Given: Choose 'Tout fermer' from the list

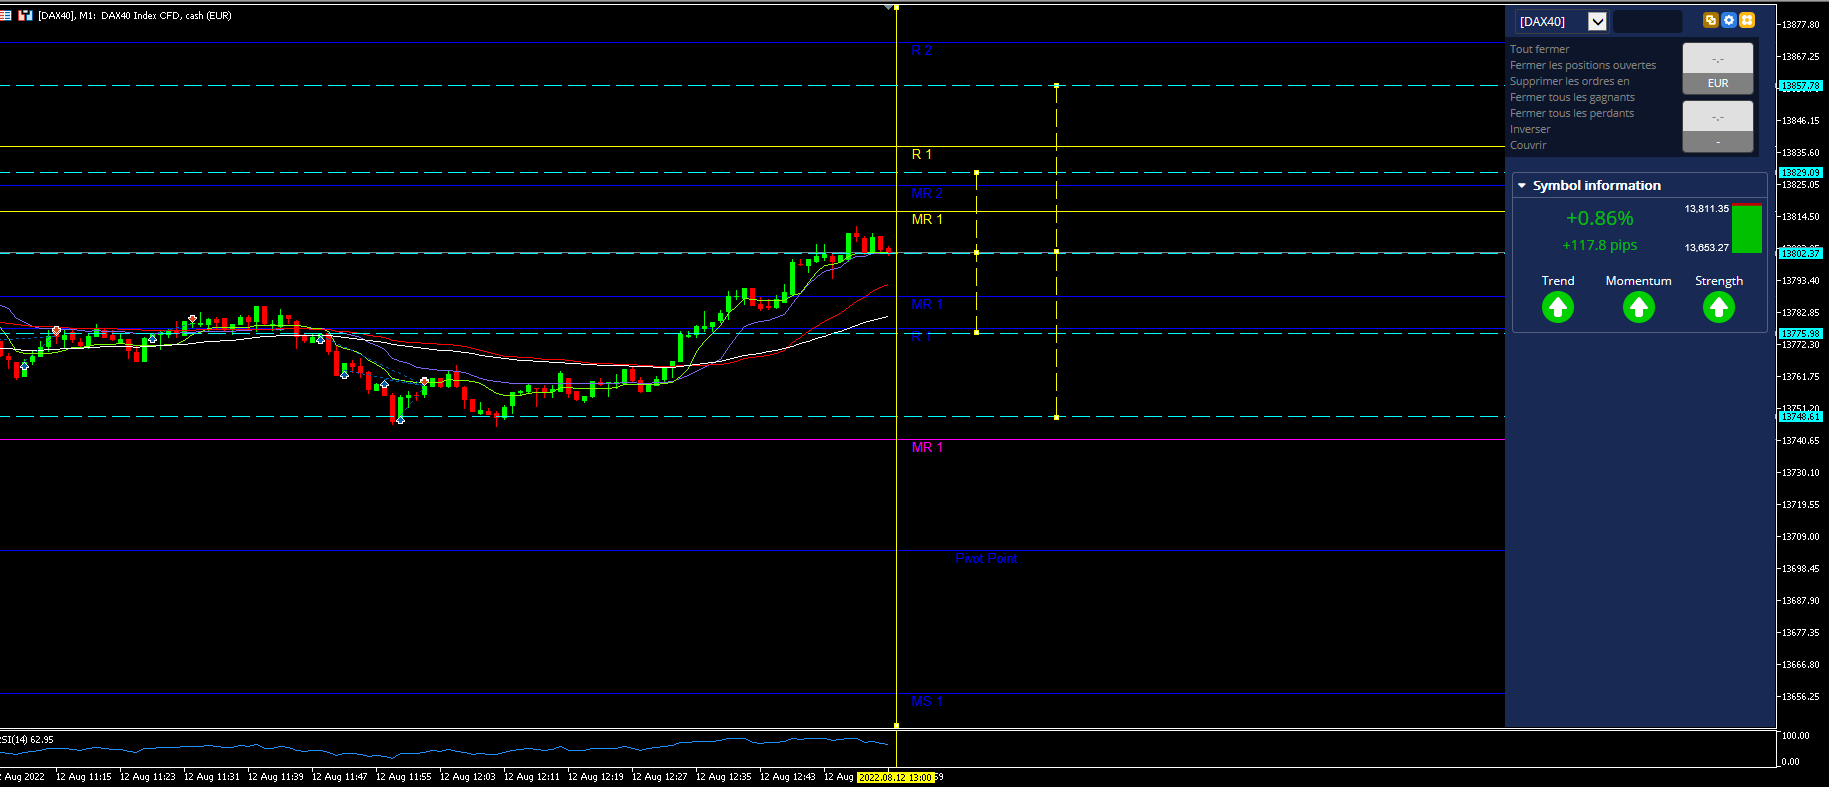Looking at the screenshot, I should click(x=1539, y=49).
